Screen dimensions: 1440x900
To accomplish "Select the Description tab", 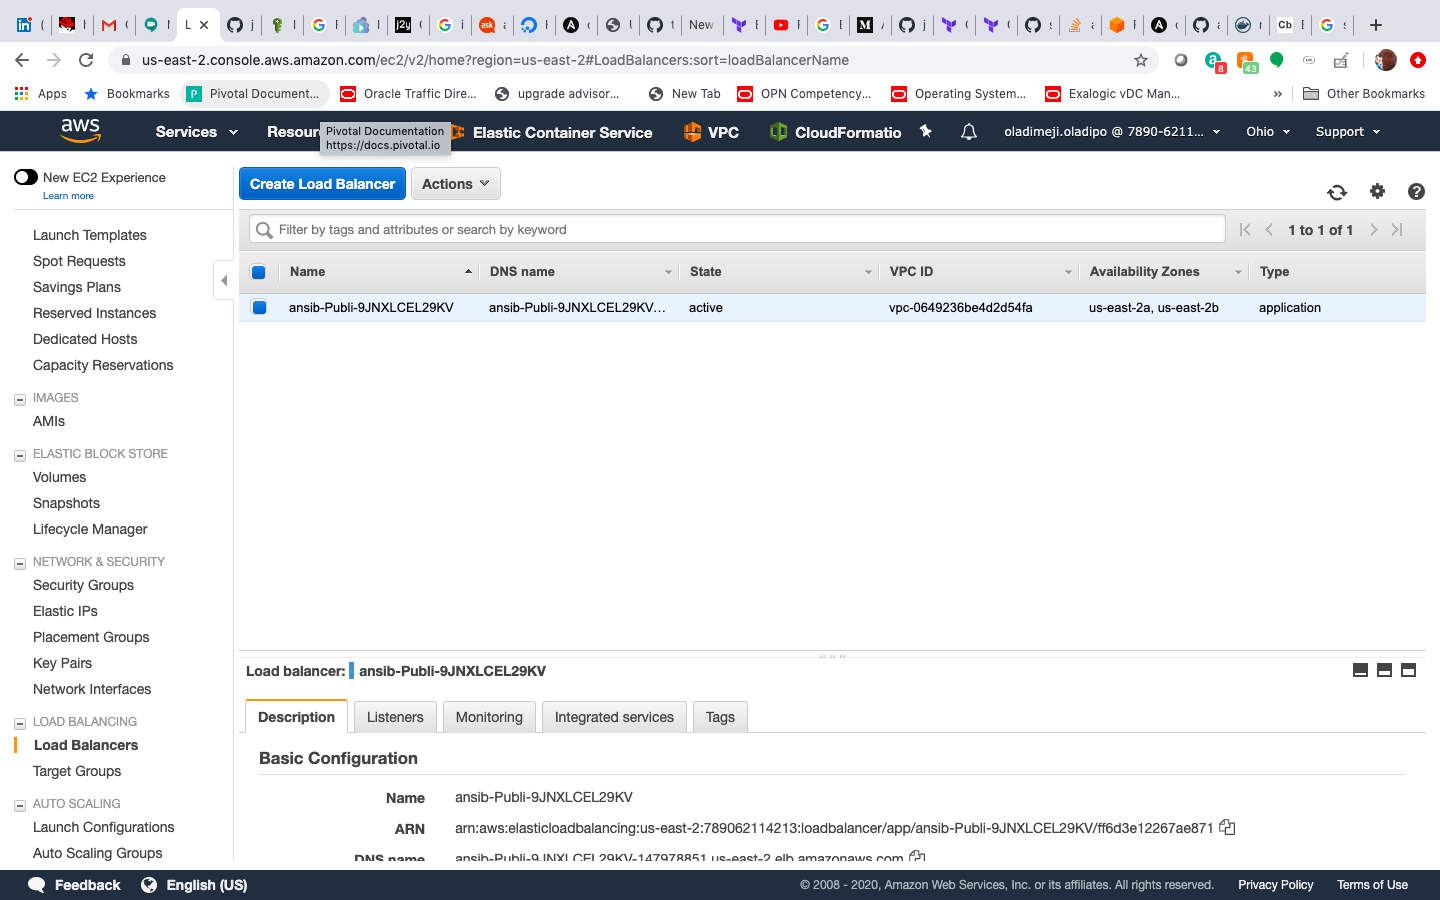I will (296, 717).
